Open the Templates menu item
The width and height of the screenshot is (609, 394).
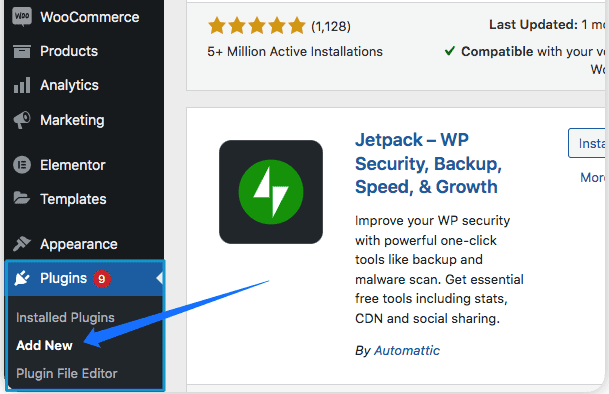click(84, 199)
